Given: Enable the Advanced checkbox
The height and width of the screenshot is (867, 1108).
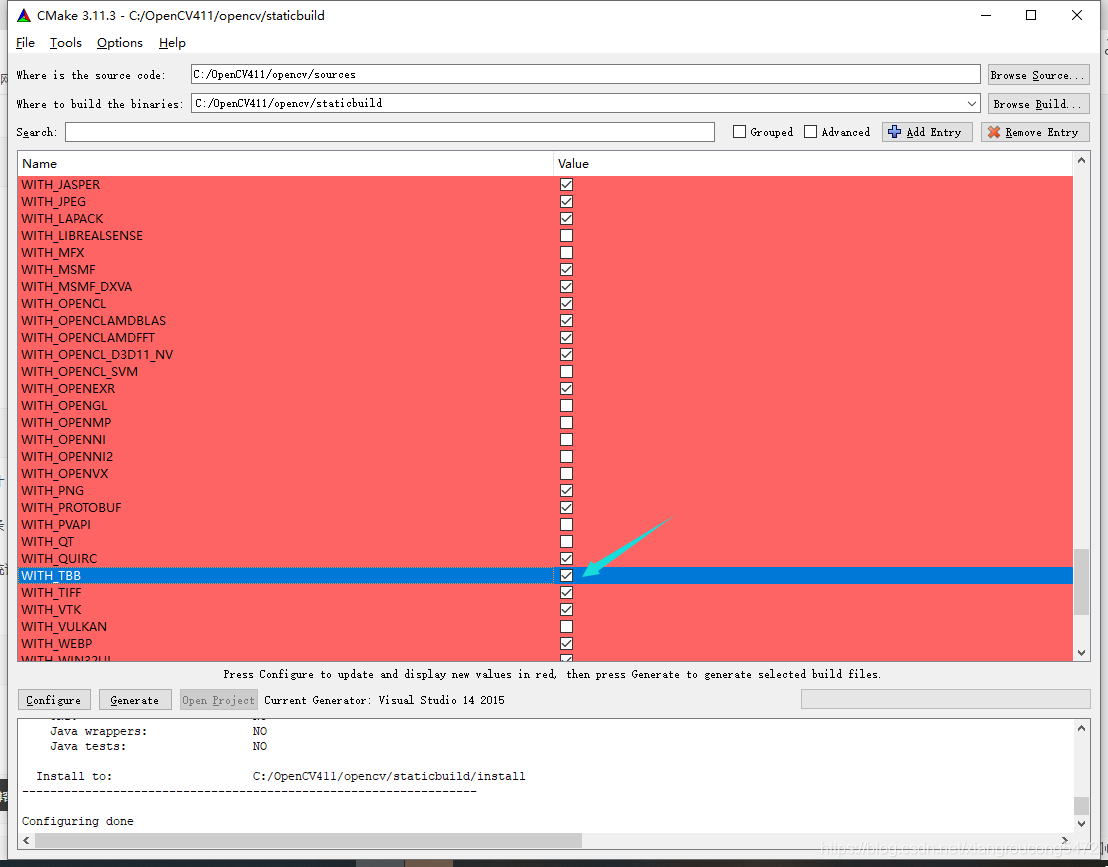Looking at the screenshot, I should coord(811,132).
